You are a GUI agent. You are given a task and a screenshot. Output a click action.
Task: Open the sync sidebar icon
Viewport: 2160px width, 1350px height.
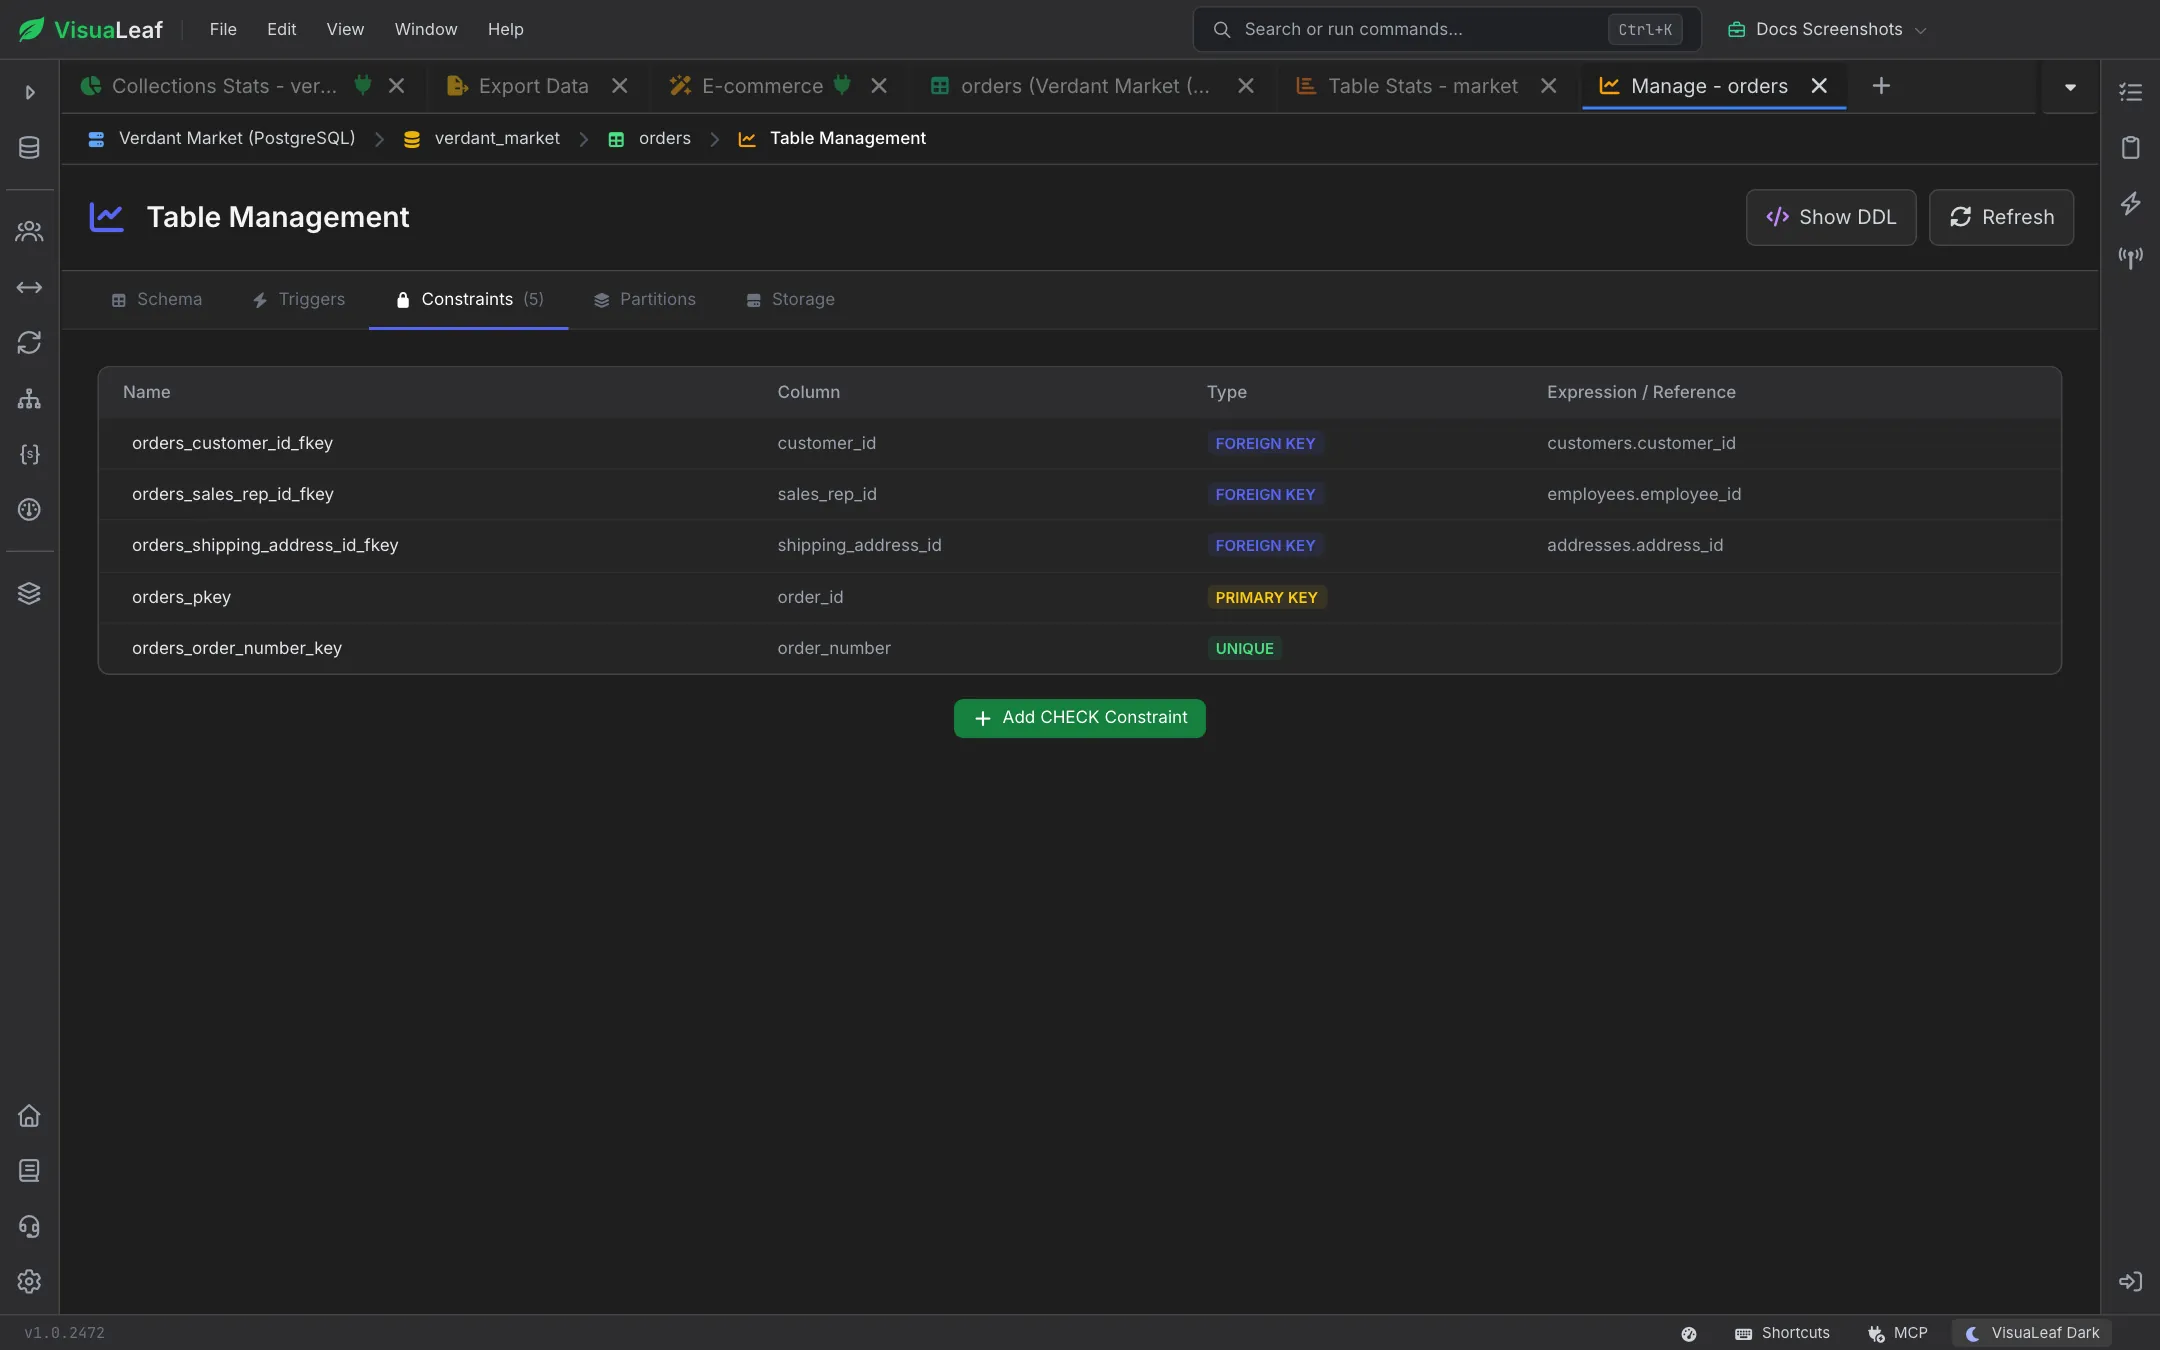tap(29, 343)
